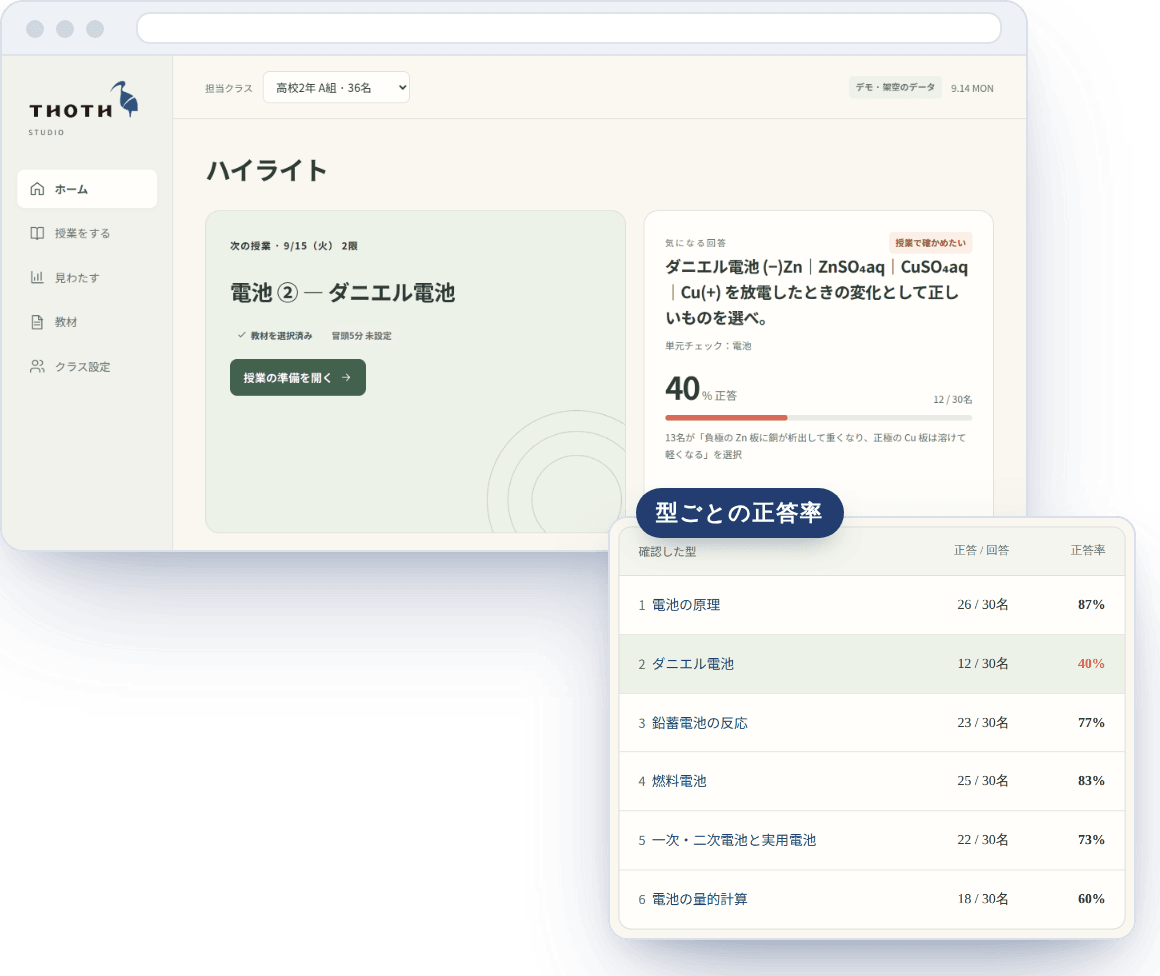Select 教材 in the sidebar
Image resolution: width=1160 pixels, height=976 pixels.
87,322
